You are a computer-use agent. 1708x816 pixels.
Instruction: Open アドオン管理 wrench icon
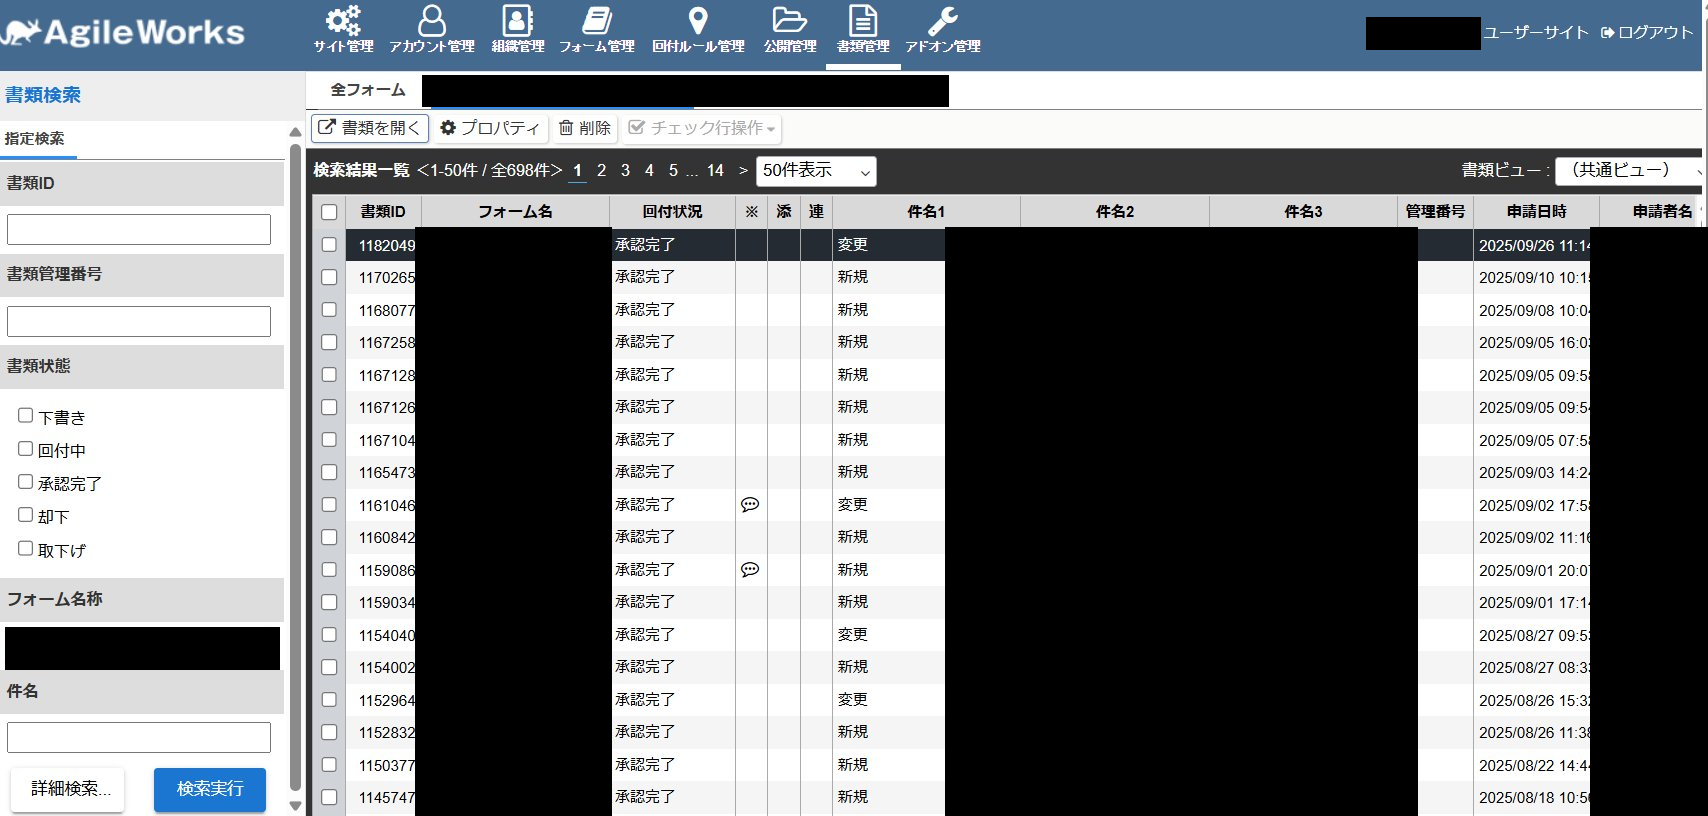(x=942, y=20)
